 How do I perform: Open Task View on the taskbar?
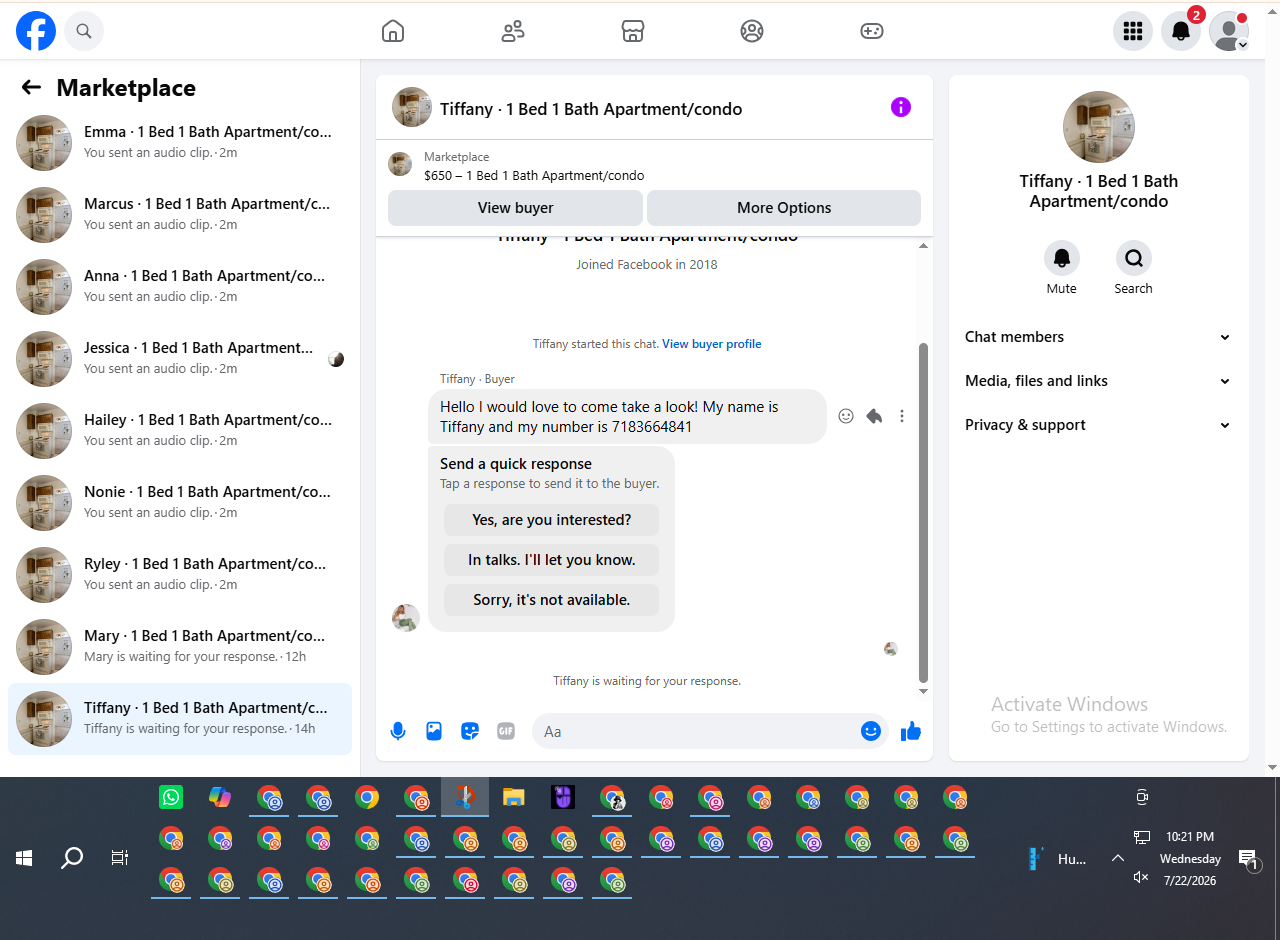(x=120, y=858)
